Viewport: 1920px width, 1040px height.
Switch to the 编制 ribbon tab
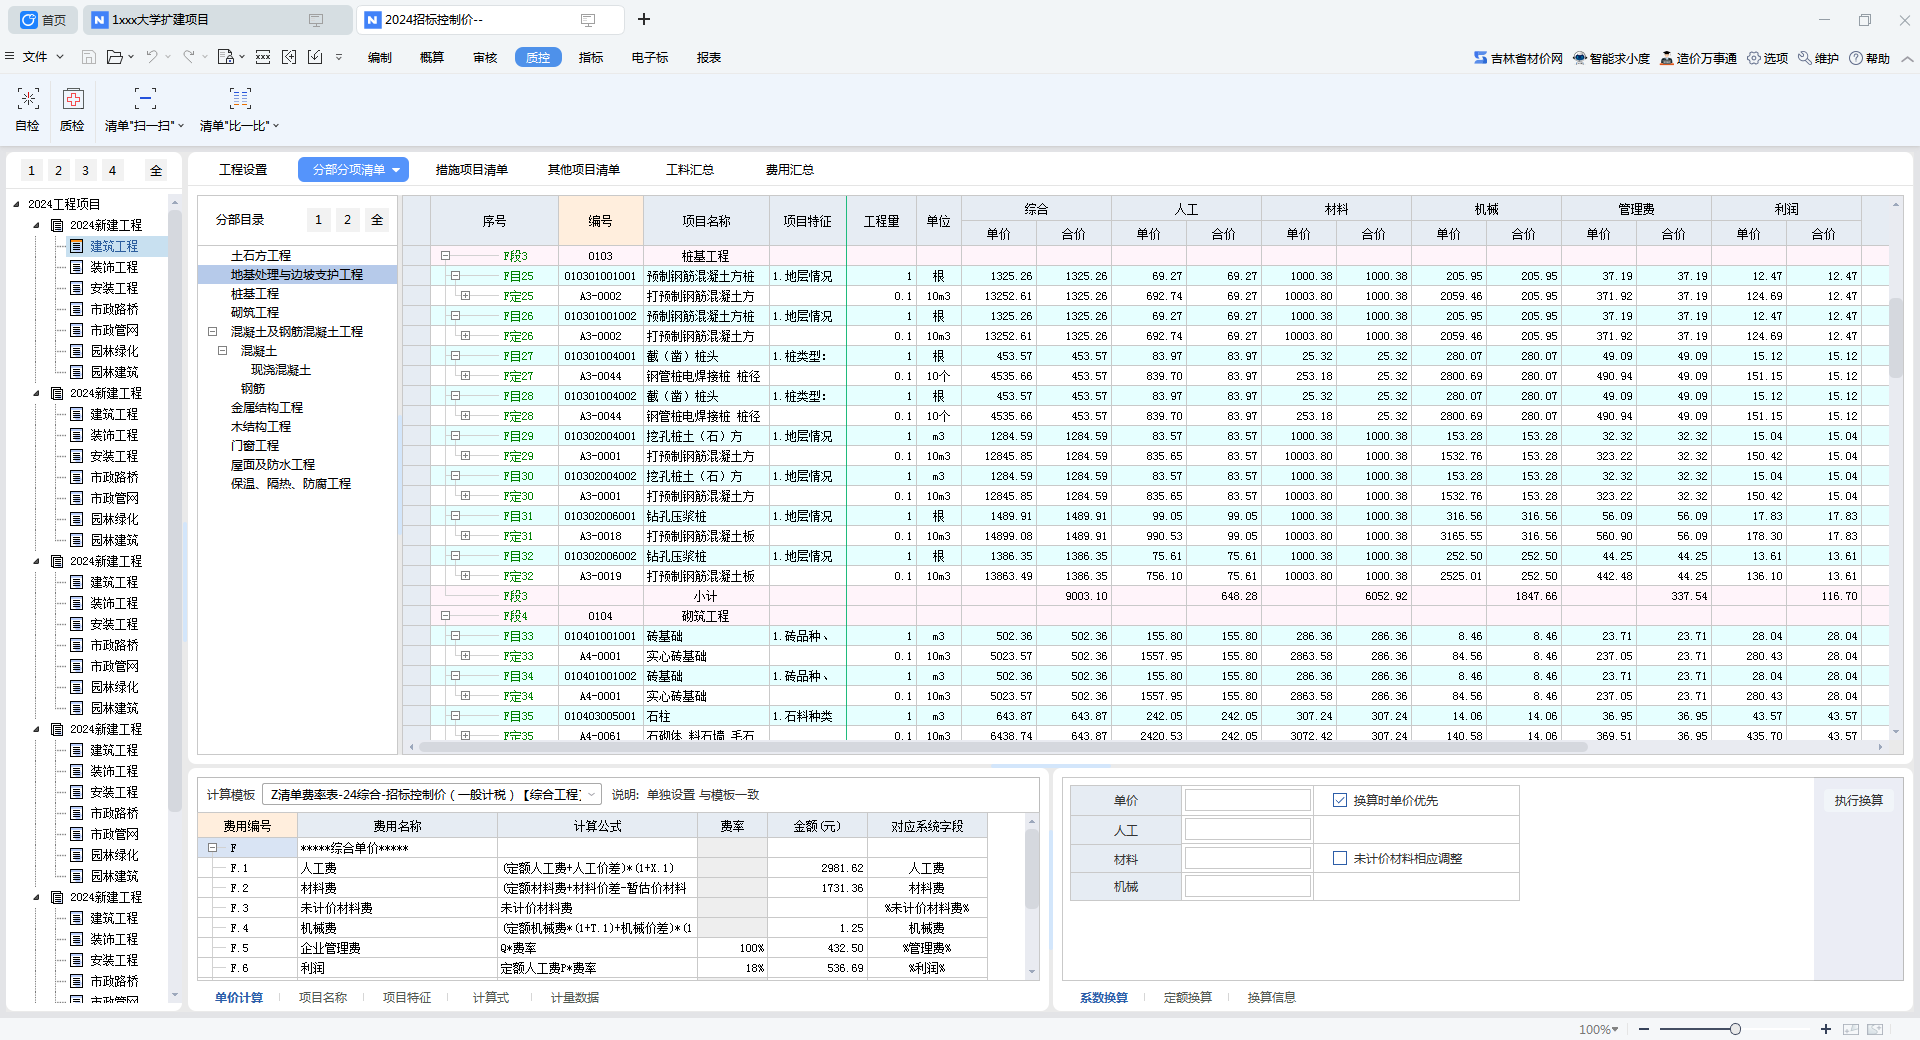[380, 58]
